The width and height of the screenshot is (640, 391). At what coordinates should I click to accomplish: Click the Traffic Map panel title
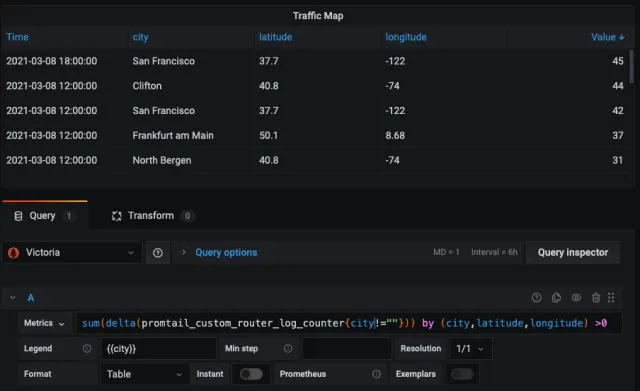coord(318,16)
